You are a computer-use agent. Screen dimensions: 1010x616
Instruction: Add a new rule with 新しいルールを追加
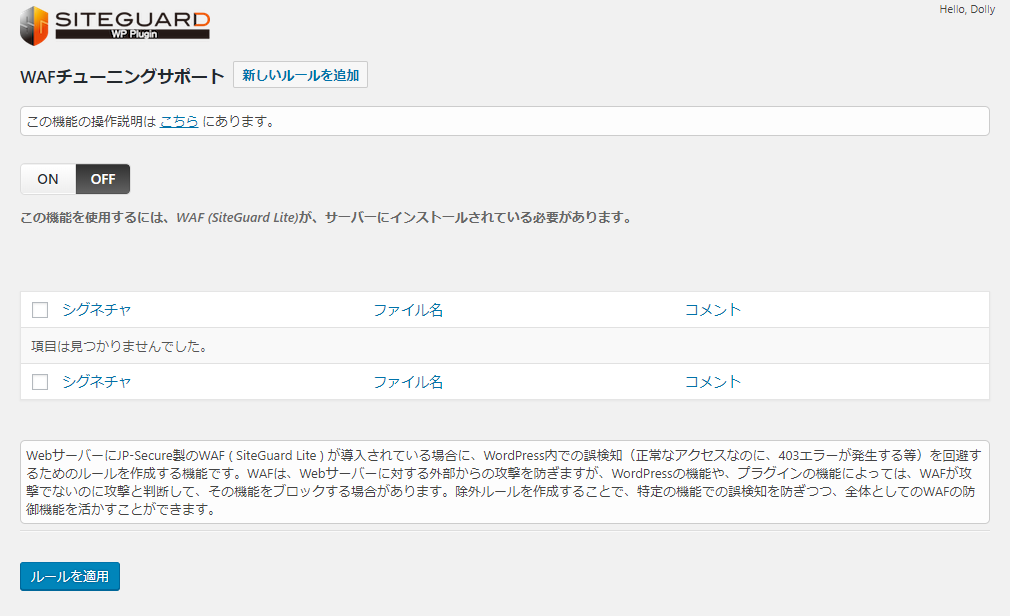(300, 75)
